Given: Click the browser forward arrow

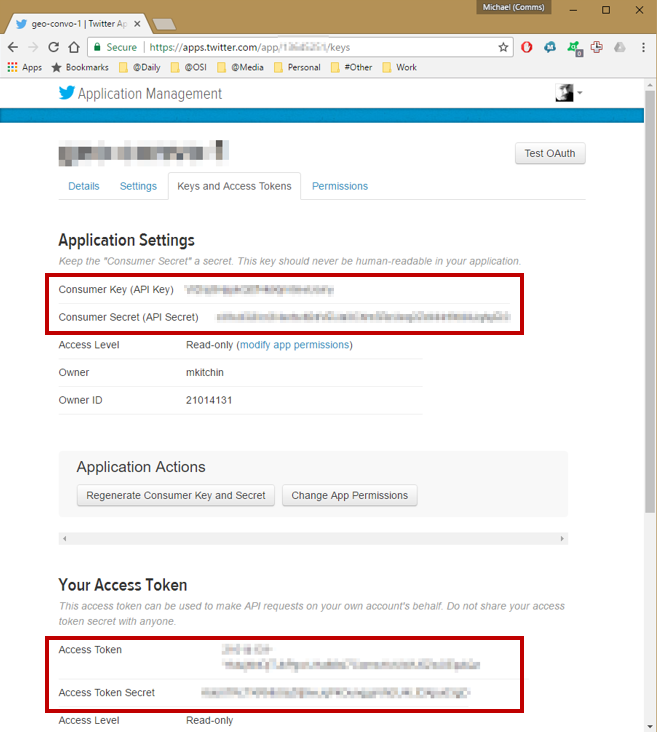Looking at the screenshot, I should 33,47.
